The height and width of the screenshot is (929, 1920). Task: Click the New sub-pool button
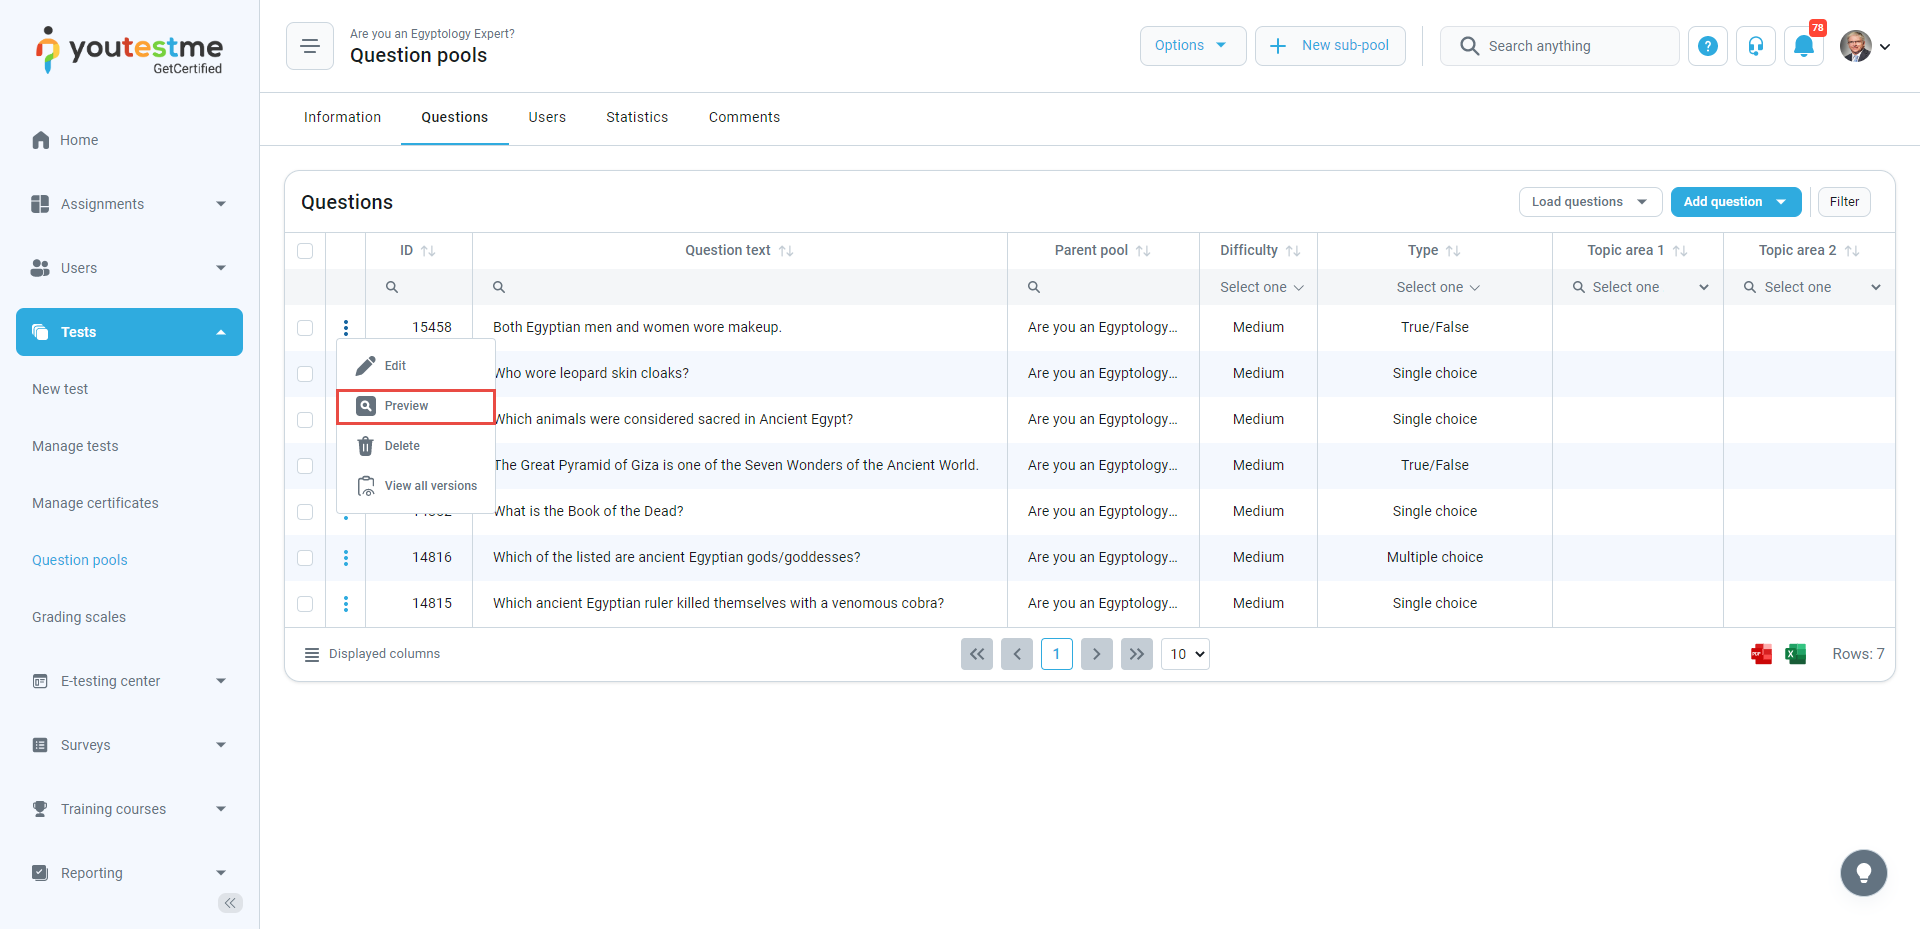1329,46
